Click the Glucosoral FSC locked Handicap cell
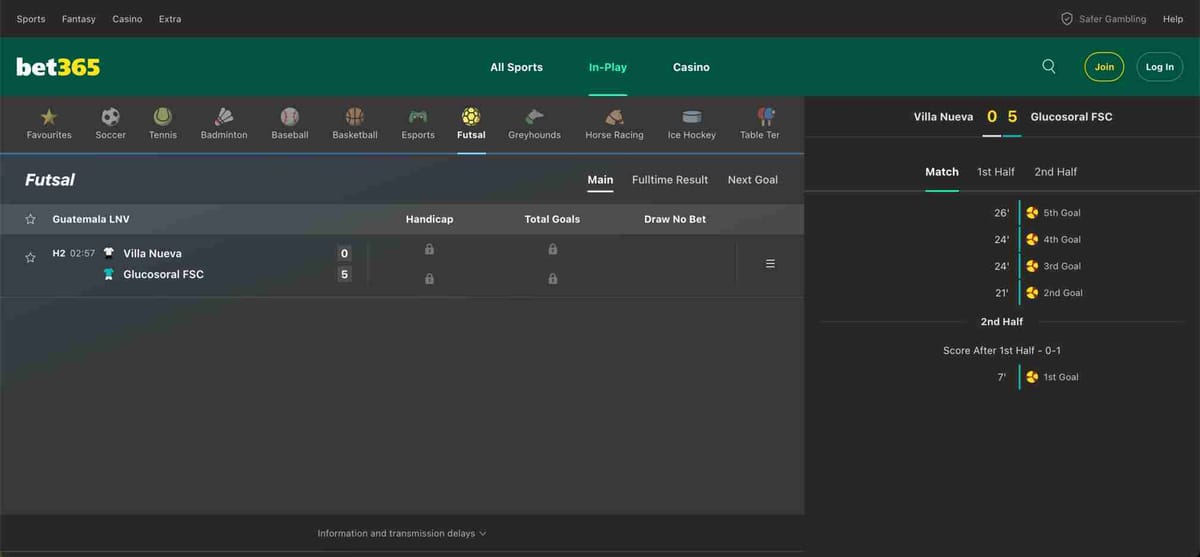This screenshot has height=557, width=1200. [x=429, y=279]
